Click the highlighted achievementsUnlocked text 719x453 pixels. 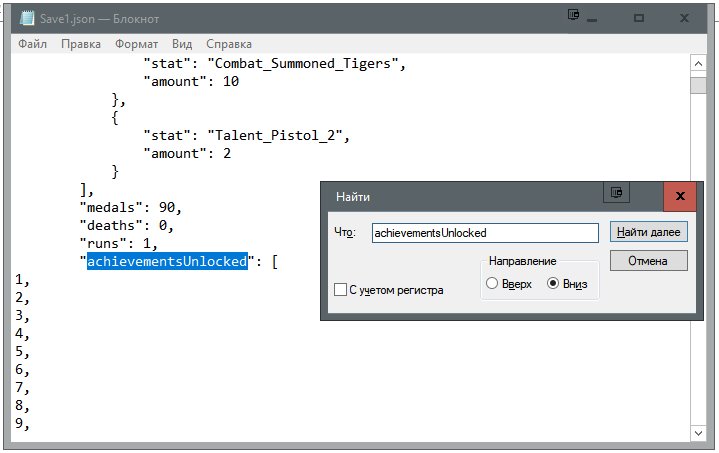coord(166,261)
